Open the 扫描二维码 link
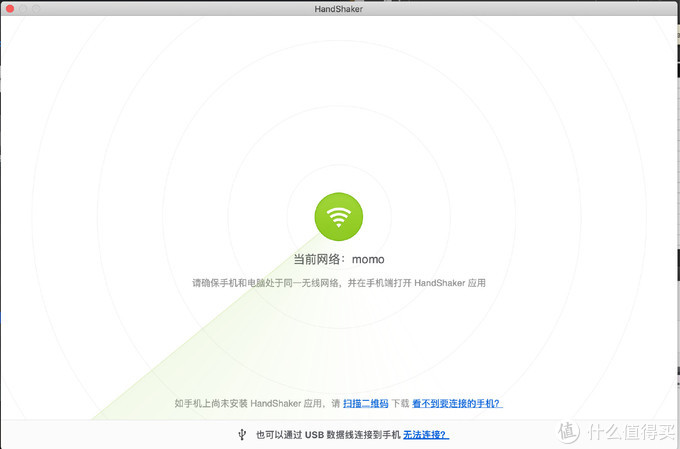The width and height of the screenshot is (680, 449). pos(366,403)
